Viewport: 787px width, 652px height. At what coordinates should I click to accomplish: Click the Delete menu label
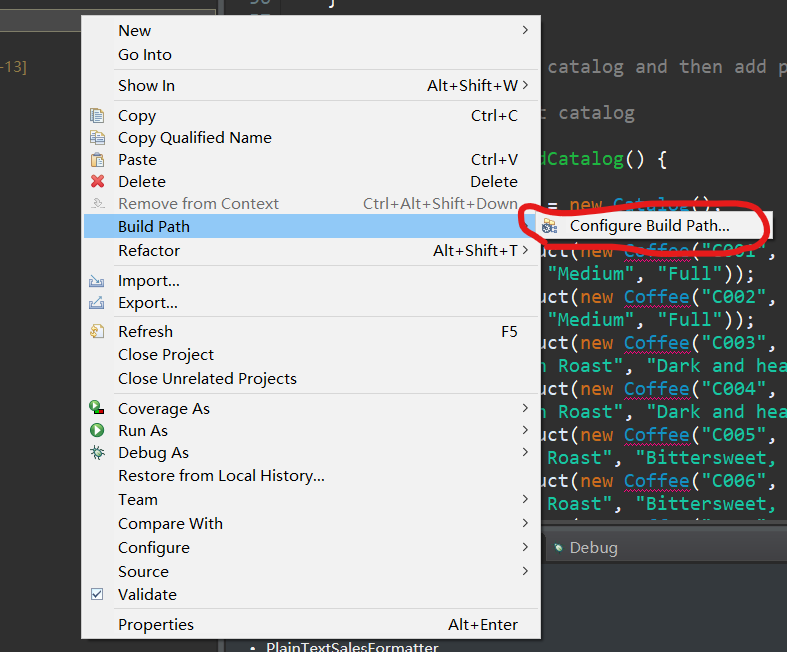tap(142, 181)
